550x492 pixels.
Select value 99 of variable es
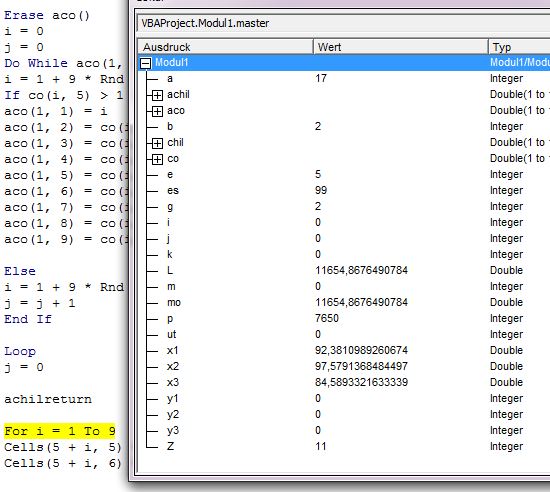point(321,190)
